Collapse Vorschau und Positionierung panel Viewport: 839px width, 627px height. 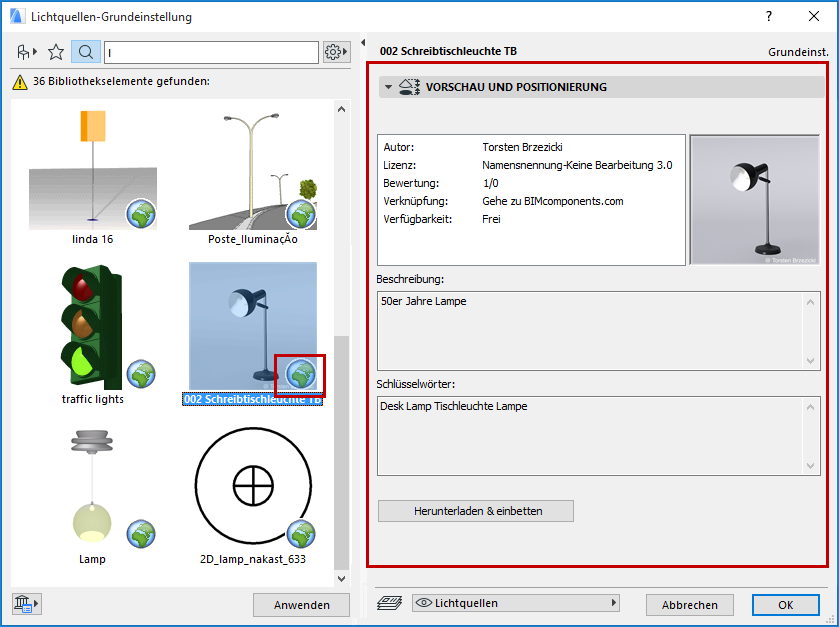click(x=388, y=87)
